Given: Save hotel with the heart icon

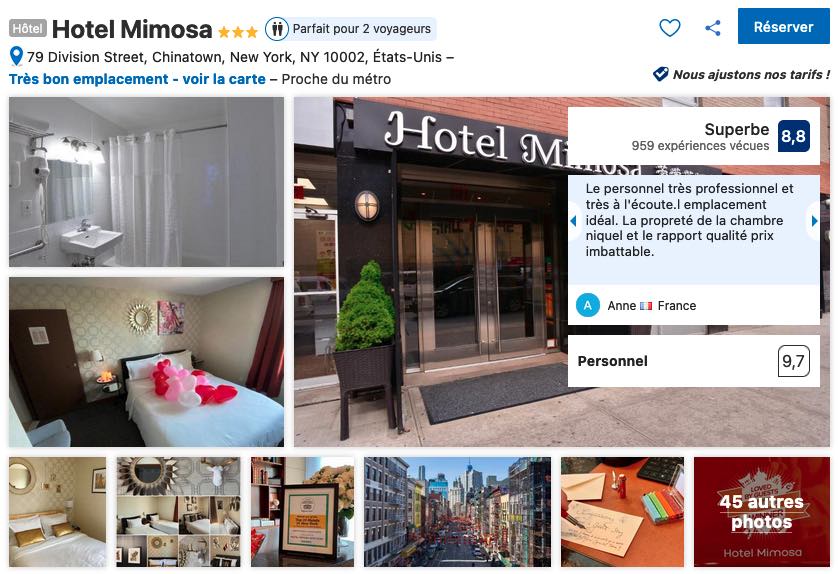Looking at the screenshot, I should point(670,28).
